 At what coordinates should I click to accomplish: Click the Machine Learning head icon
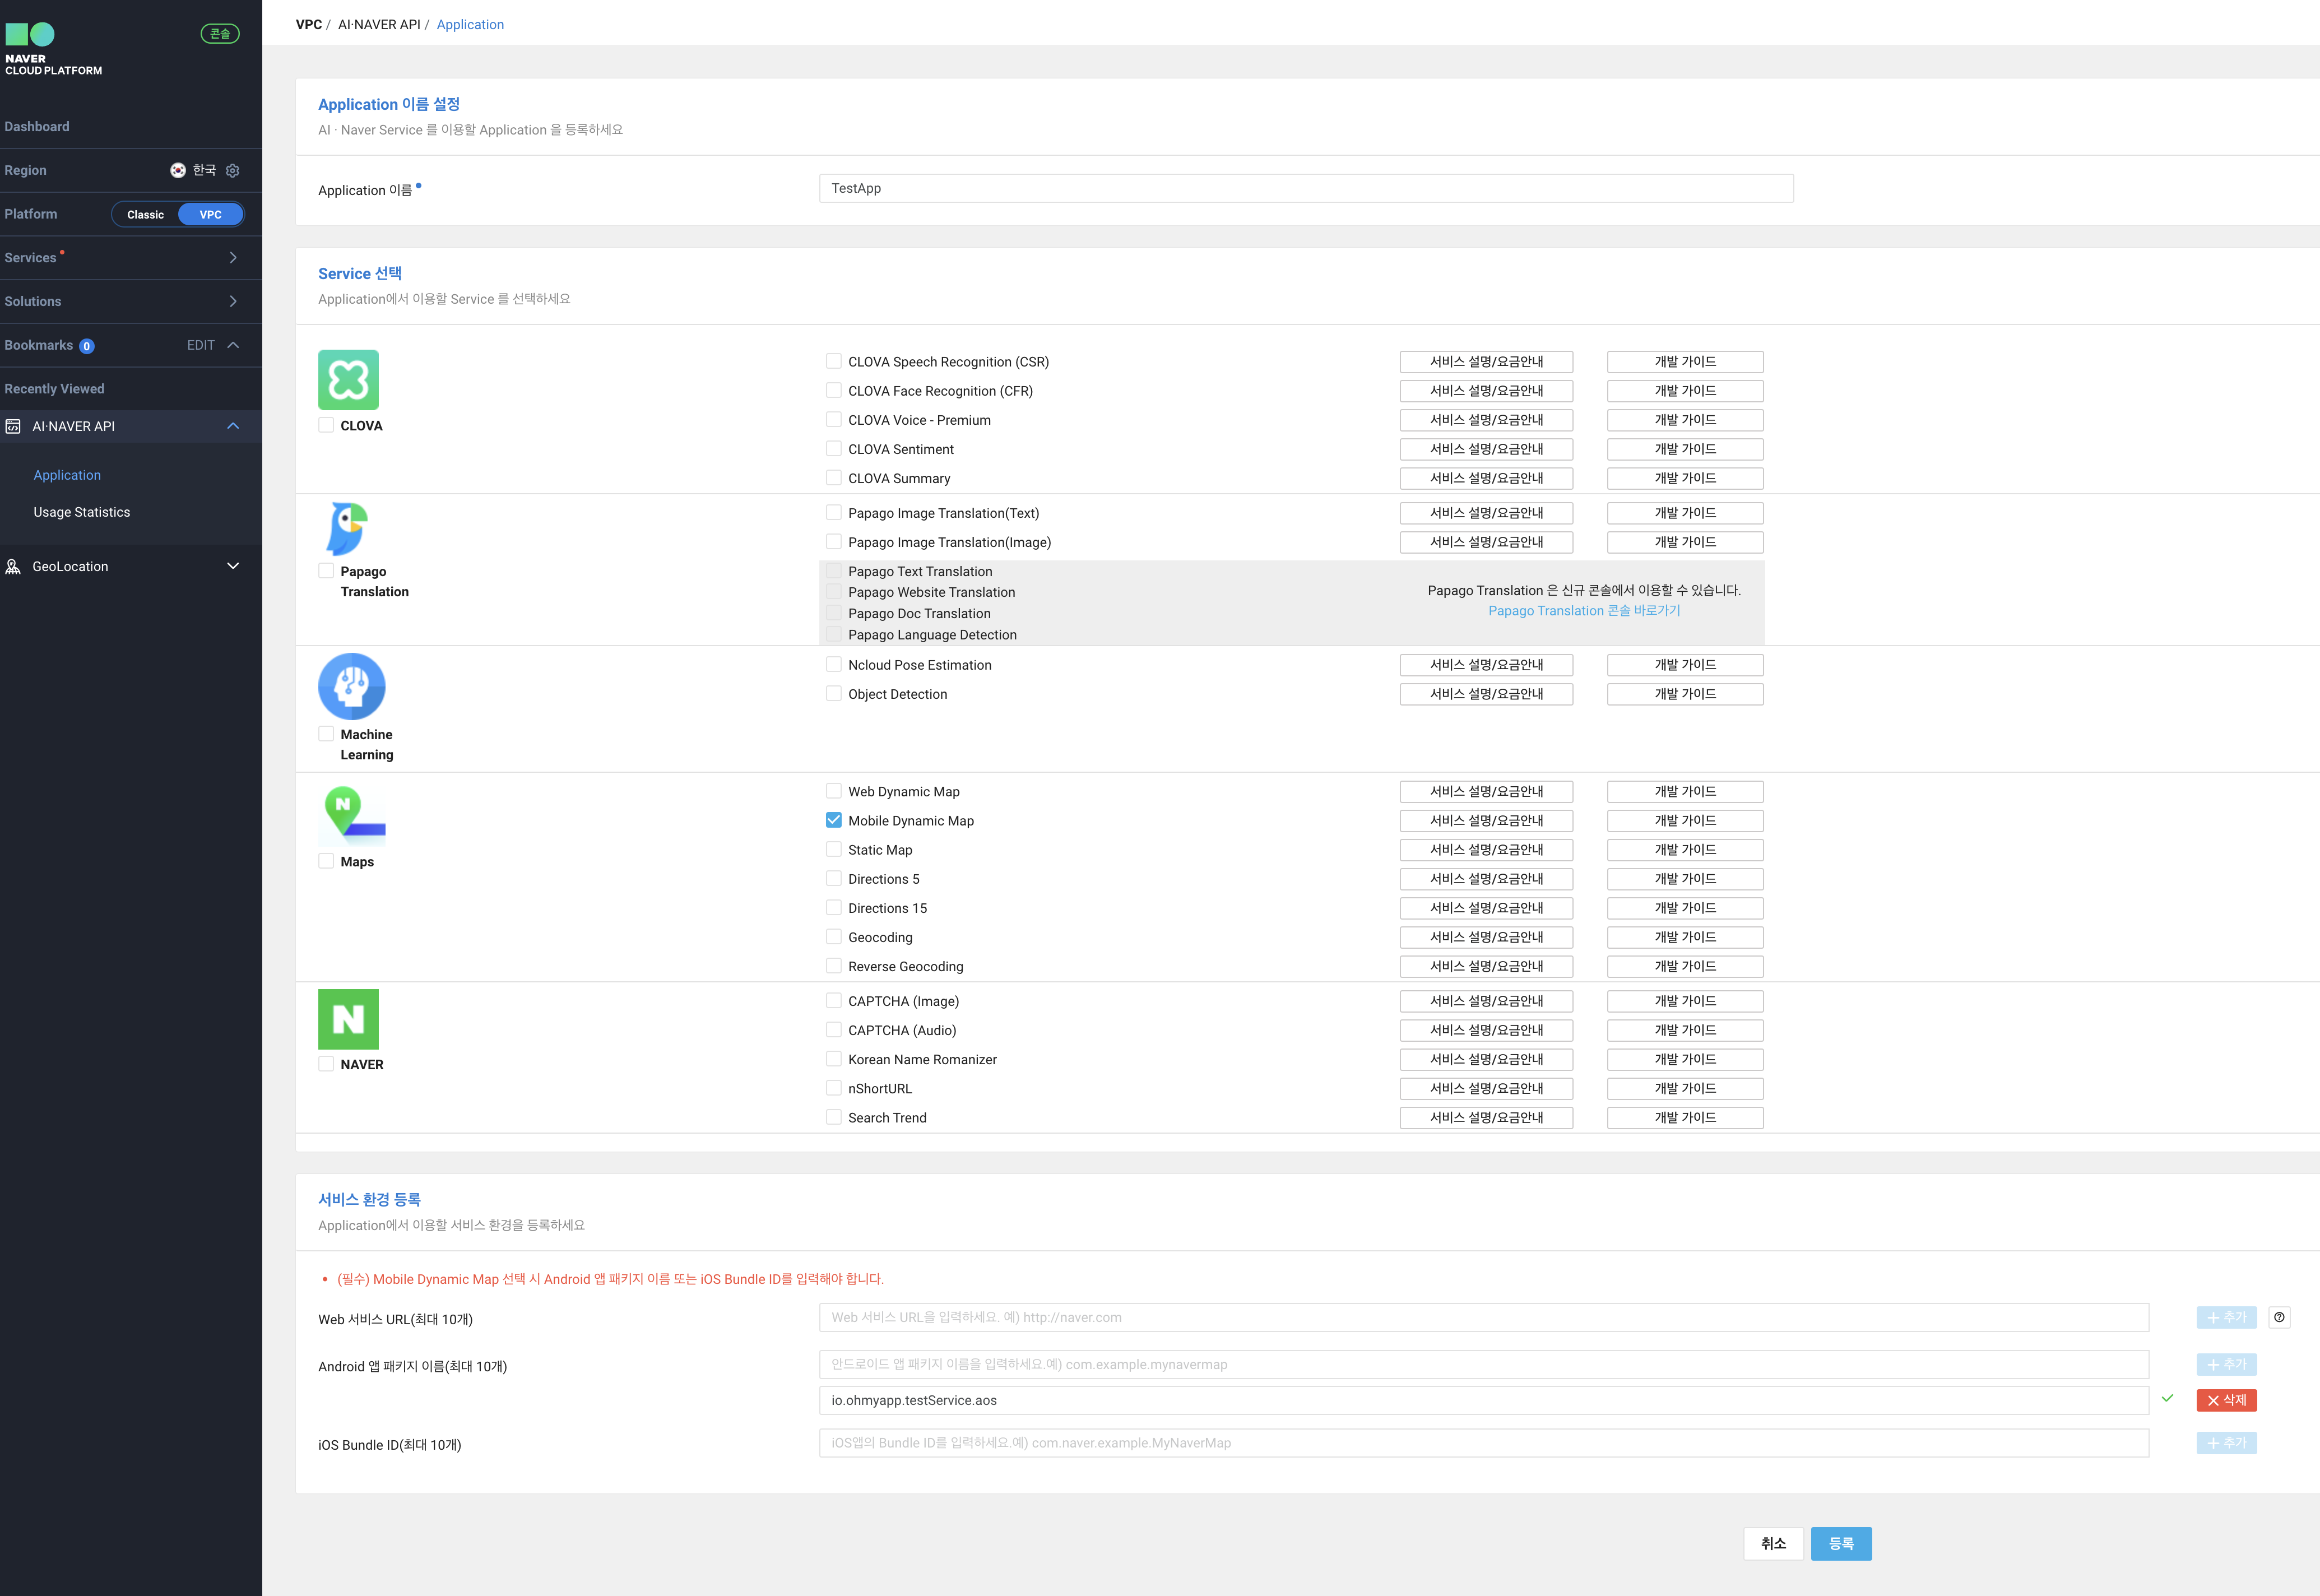[x=351, y=686]
